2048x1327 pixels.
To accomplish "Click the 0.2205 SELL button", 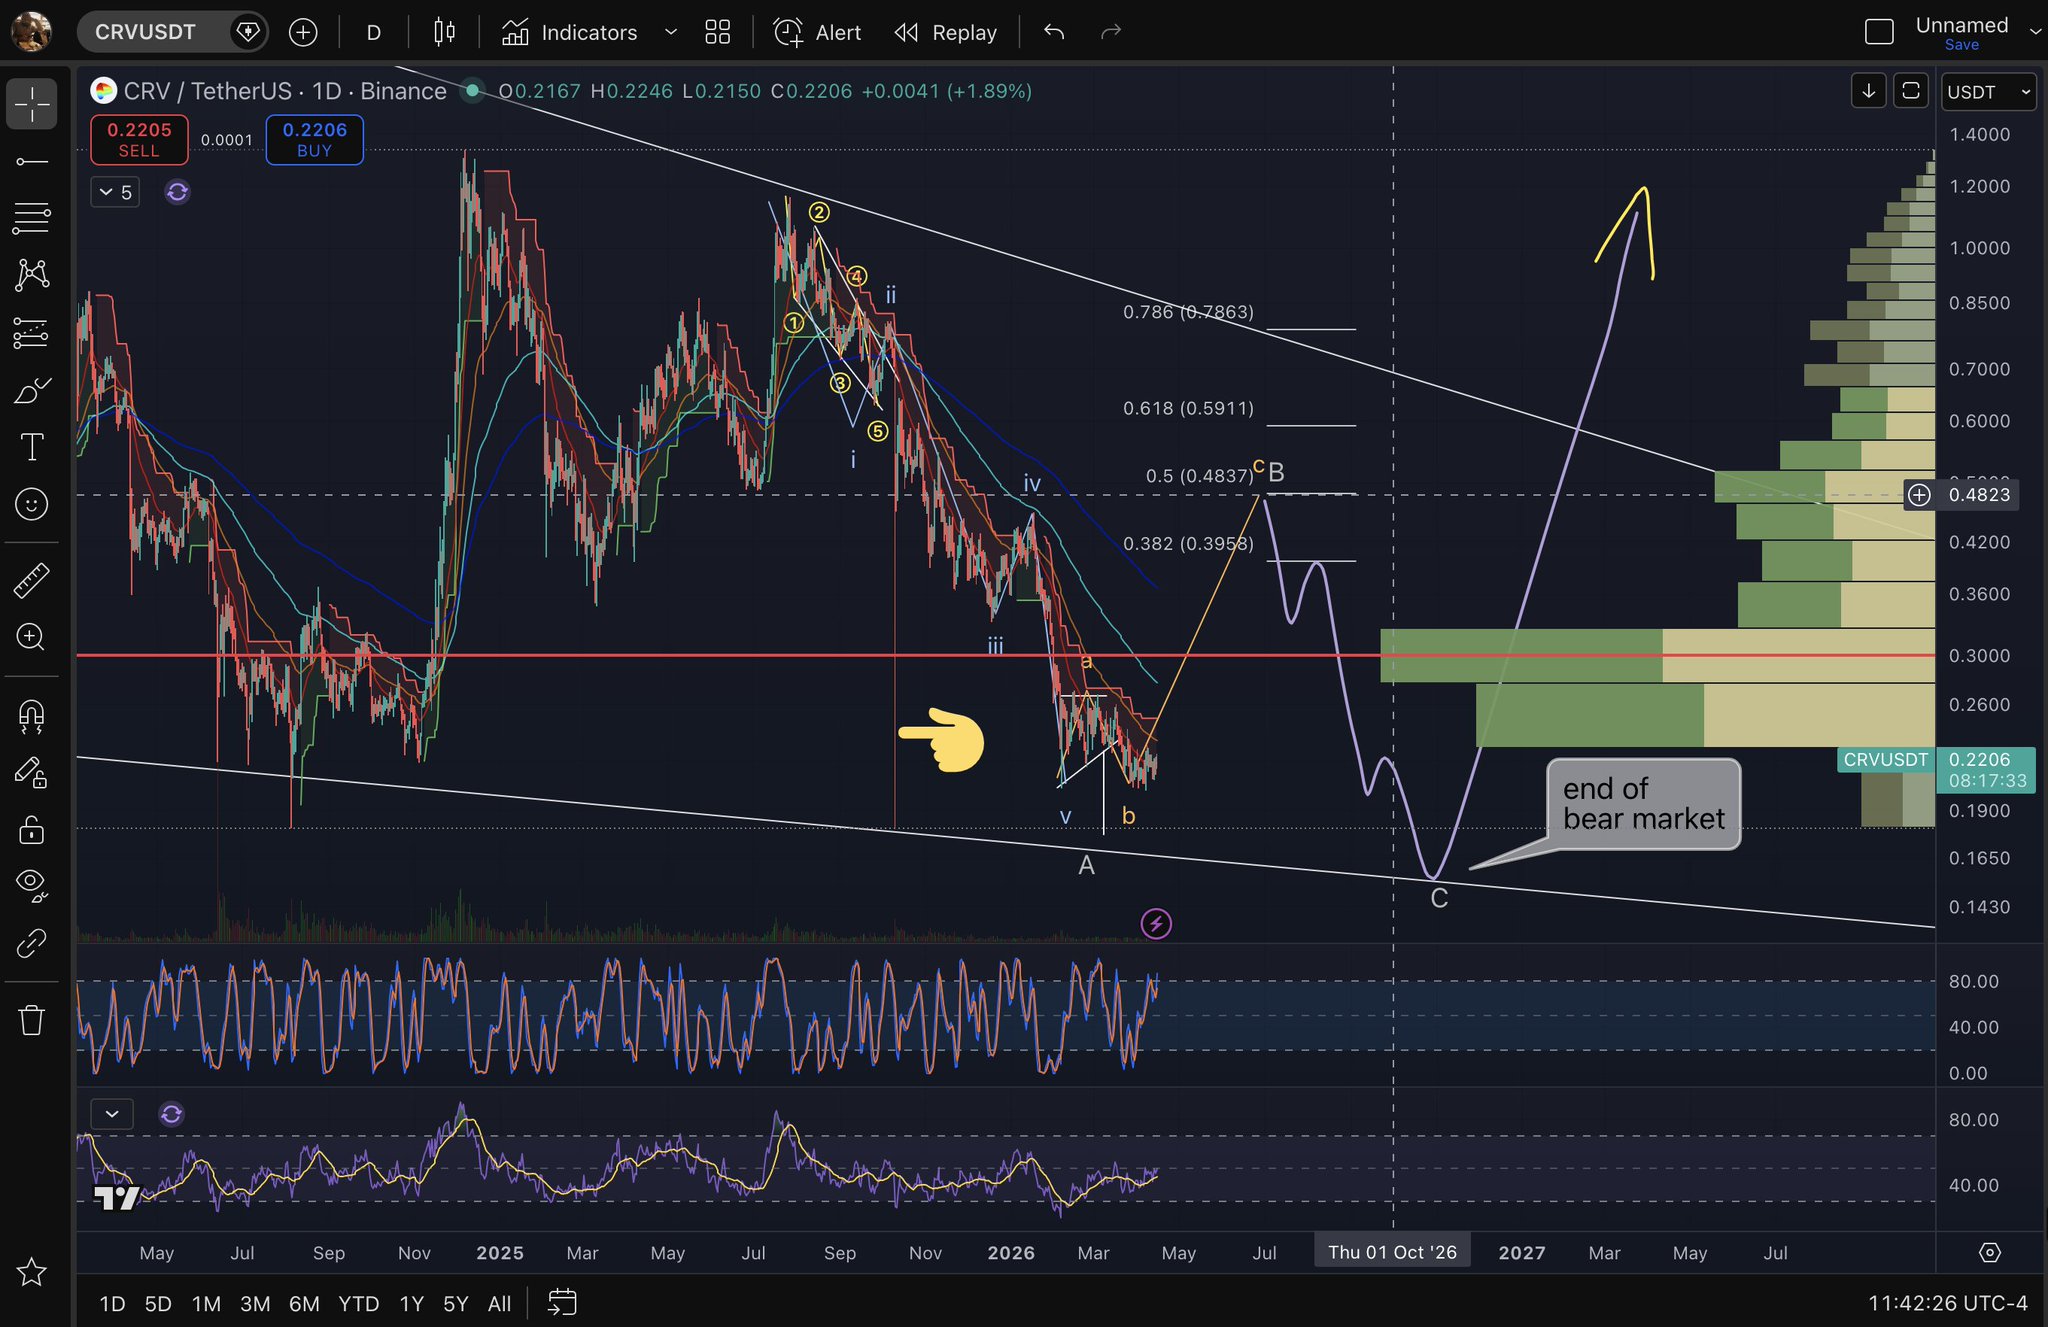I will [139, 139].
